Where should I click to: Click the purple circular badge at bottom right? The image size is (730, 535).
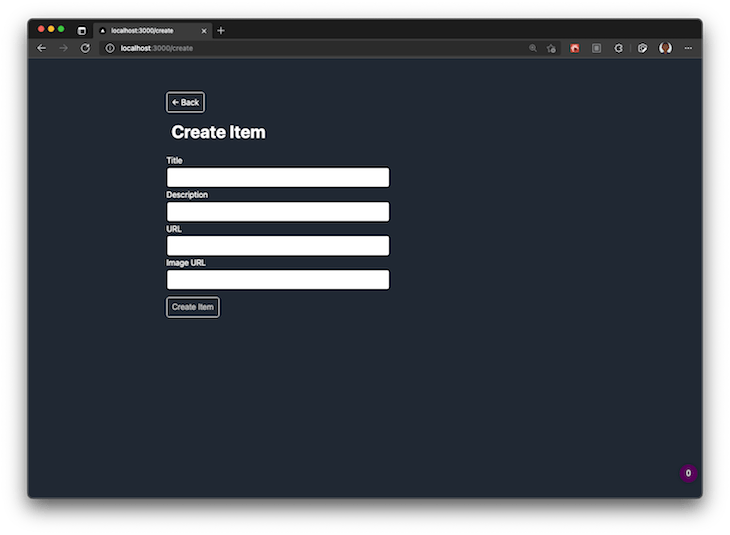(688, 474)
